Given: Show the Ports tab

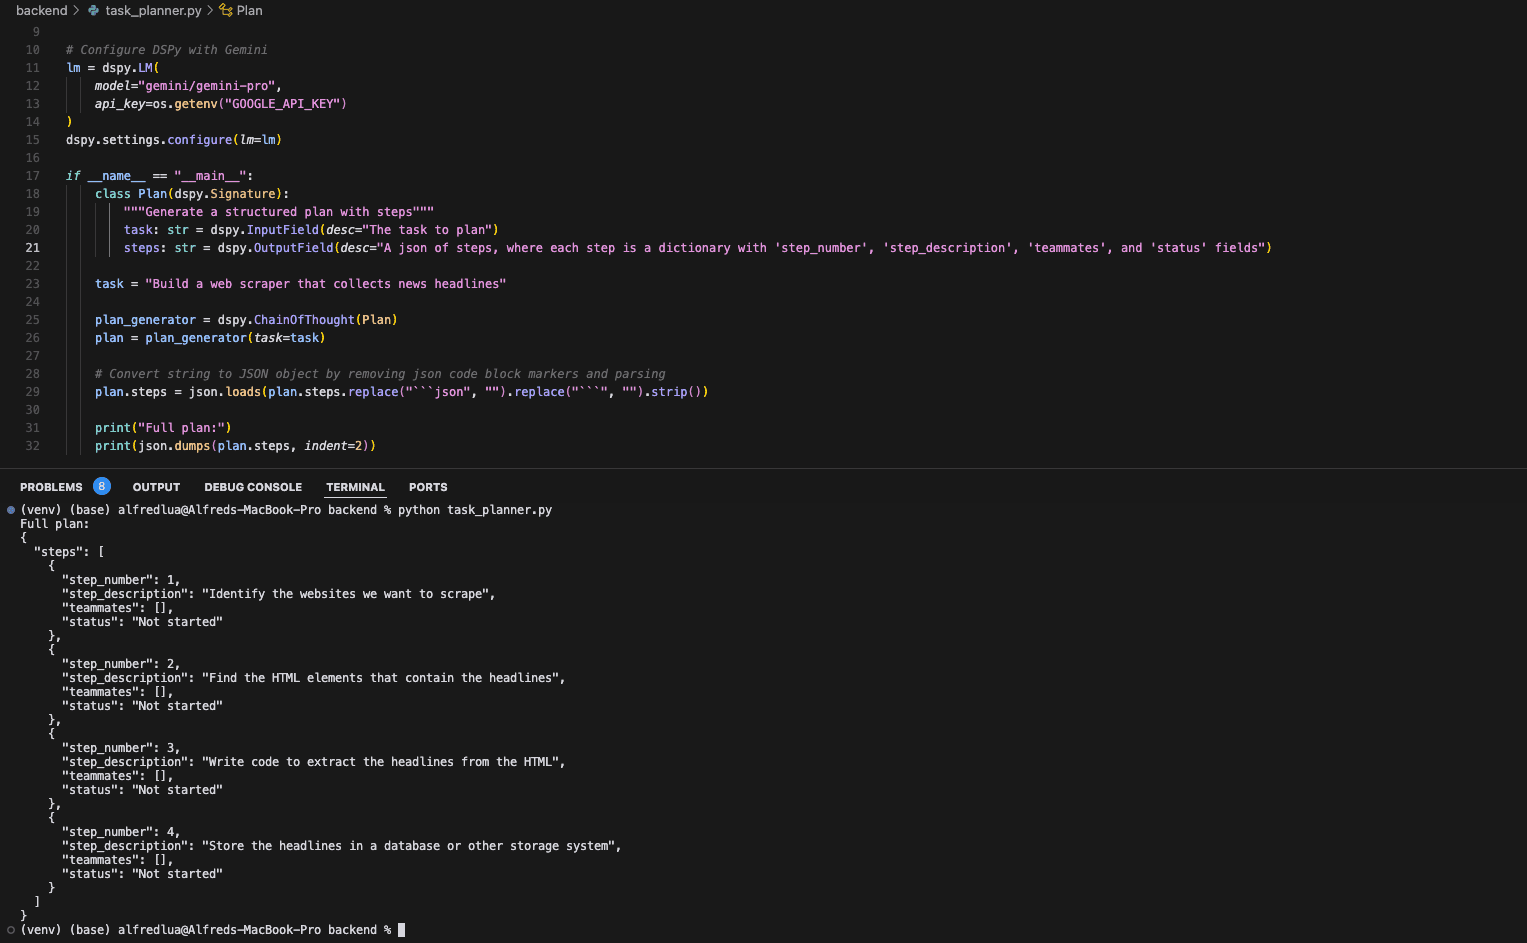Looking at the screenshot, I should (x=428, y=487).
